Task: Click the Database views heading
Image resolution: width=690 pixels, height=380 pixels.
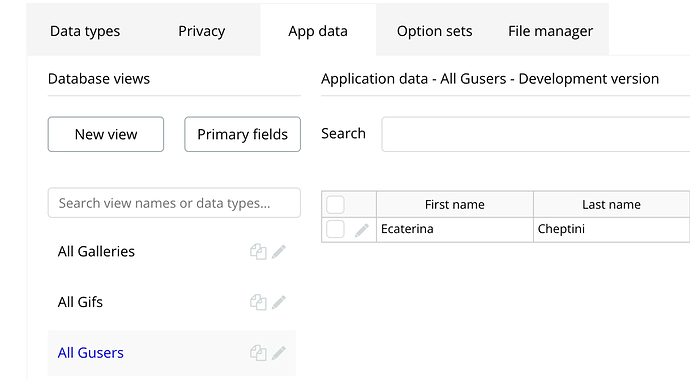Action: tap(99, 79)
